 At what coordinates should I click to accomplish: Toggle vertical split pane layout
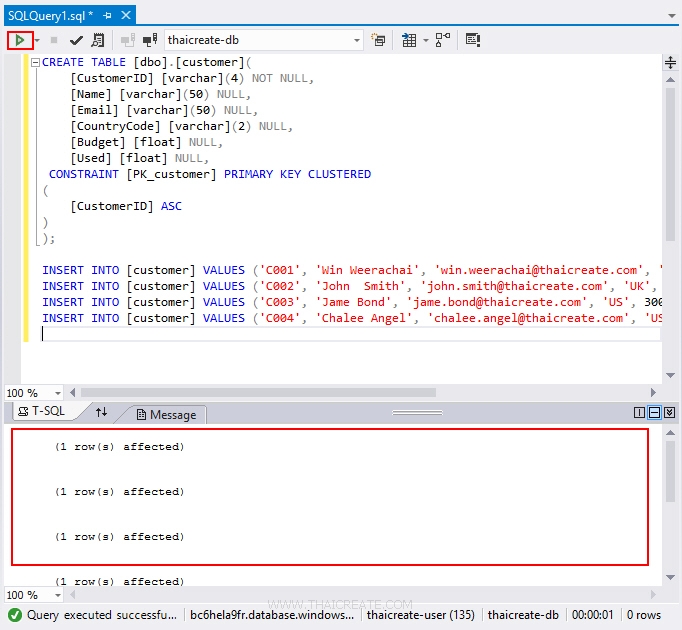(x=640, y=412)
